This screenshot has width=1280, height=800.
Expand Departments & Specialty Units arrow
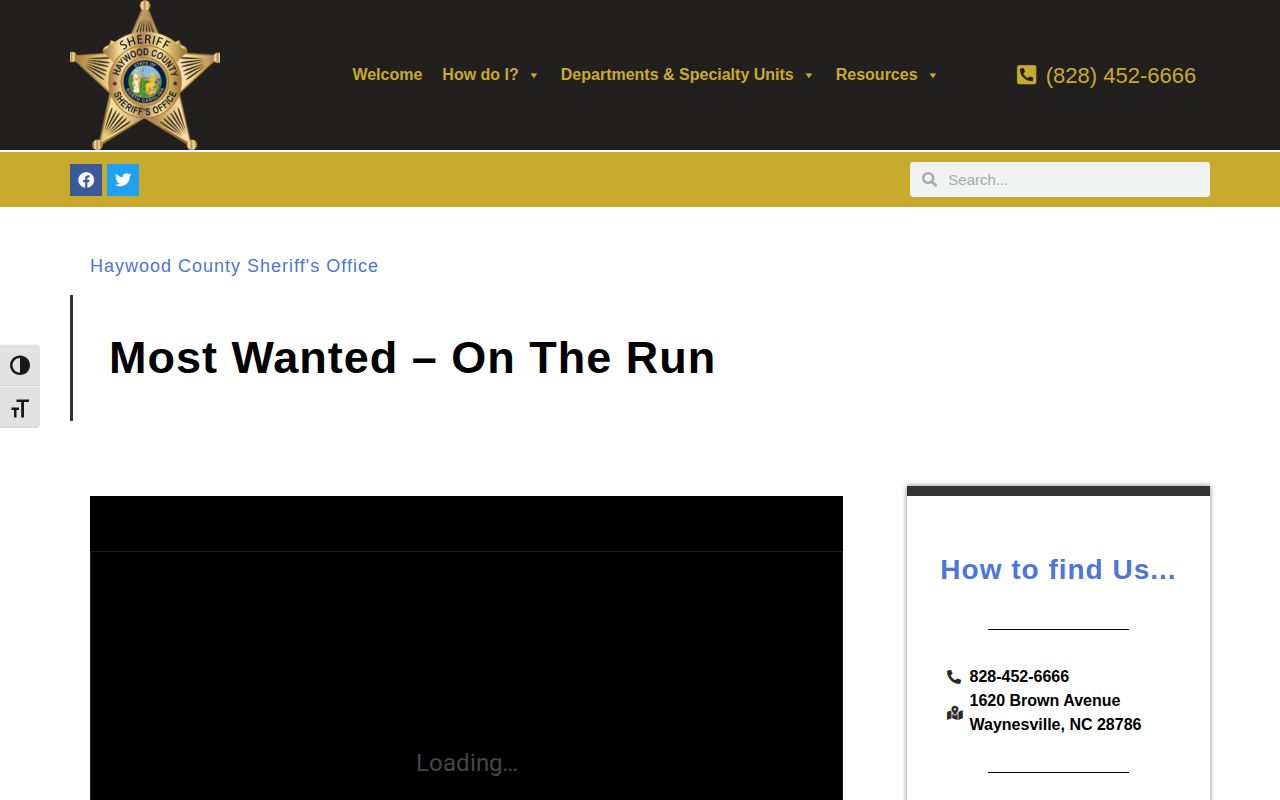[809, 75]
